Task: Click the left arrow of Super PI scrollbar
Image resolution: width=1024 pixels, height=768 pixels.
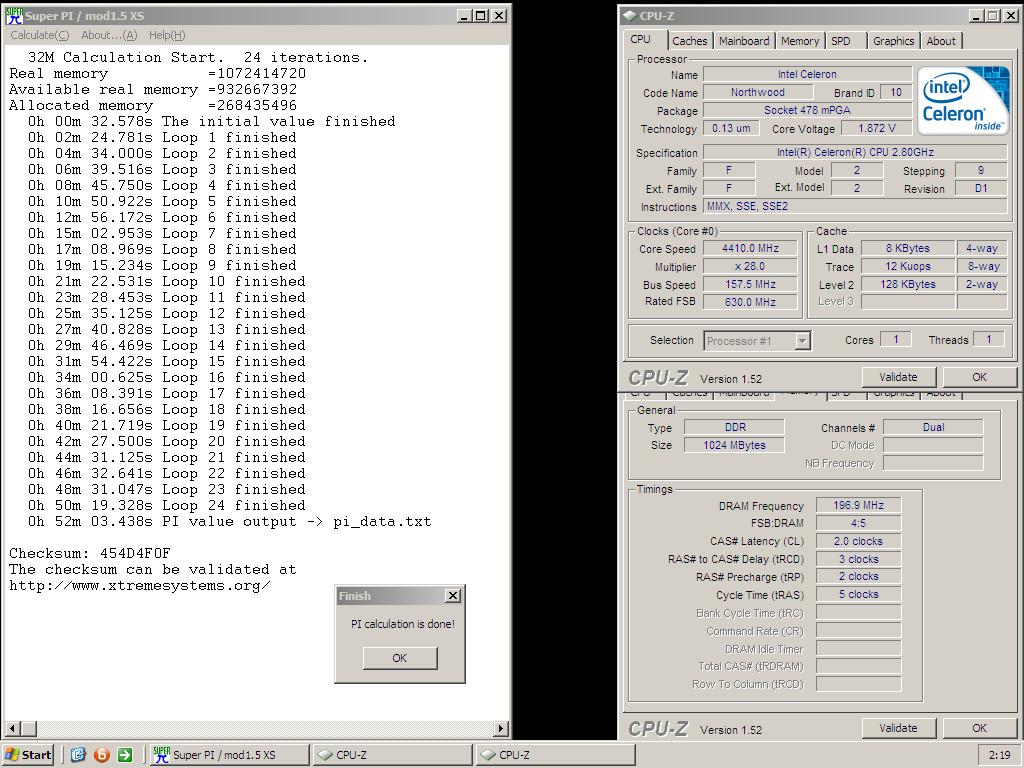Action: (x=12, y=728)
